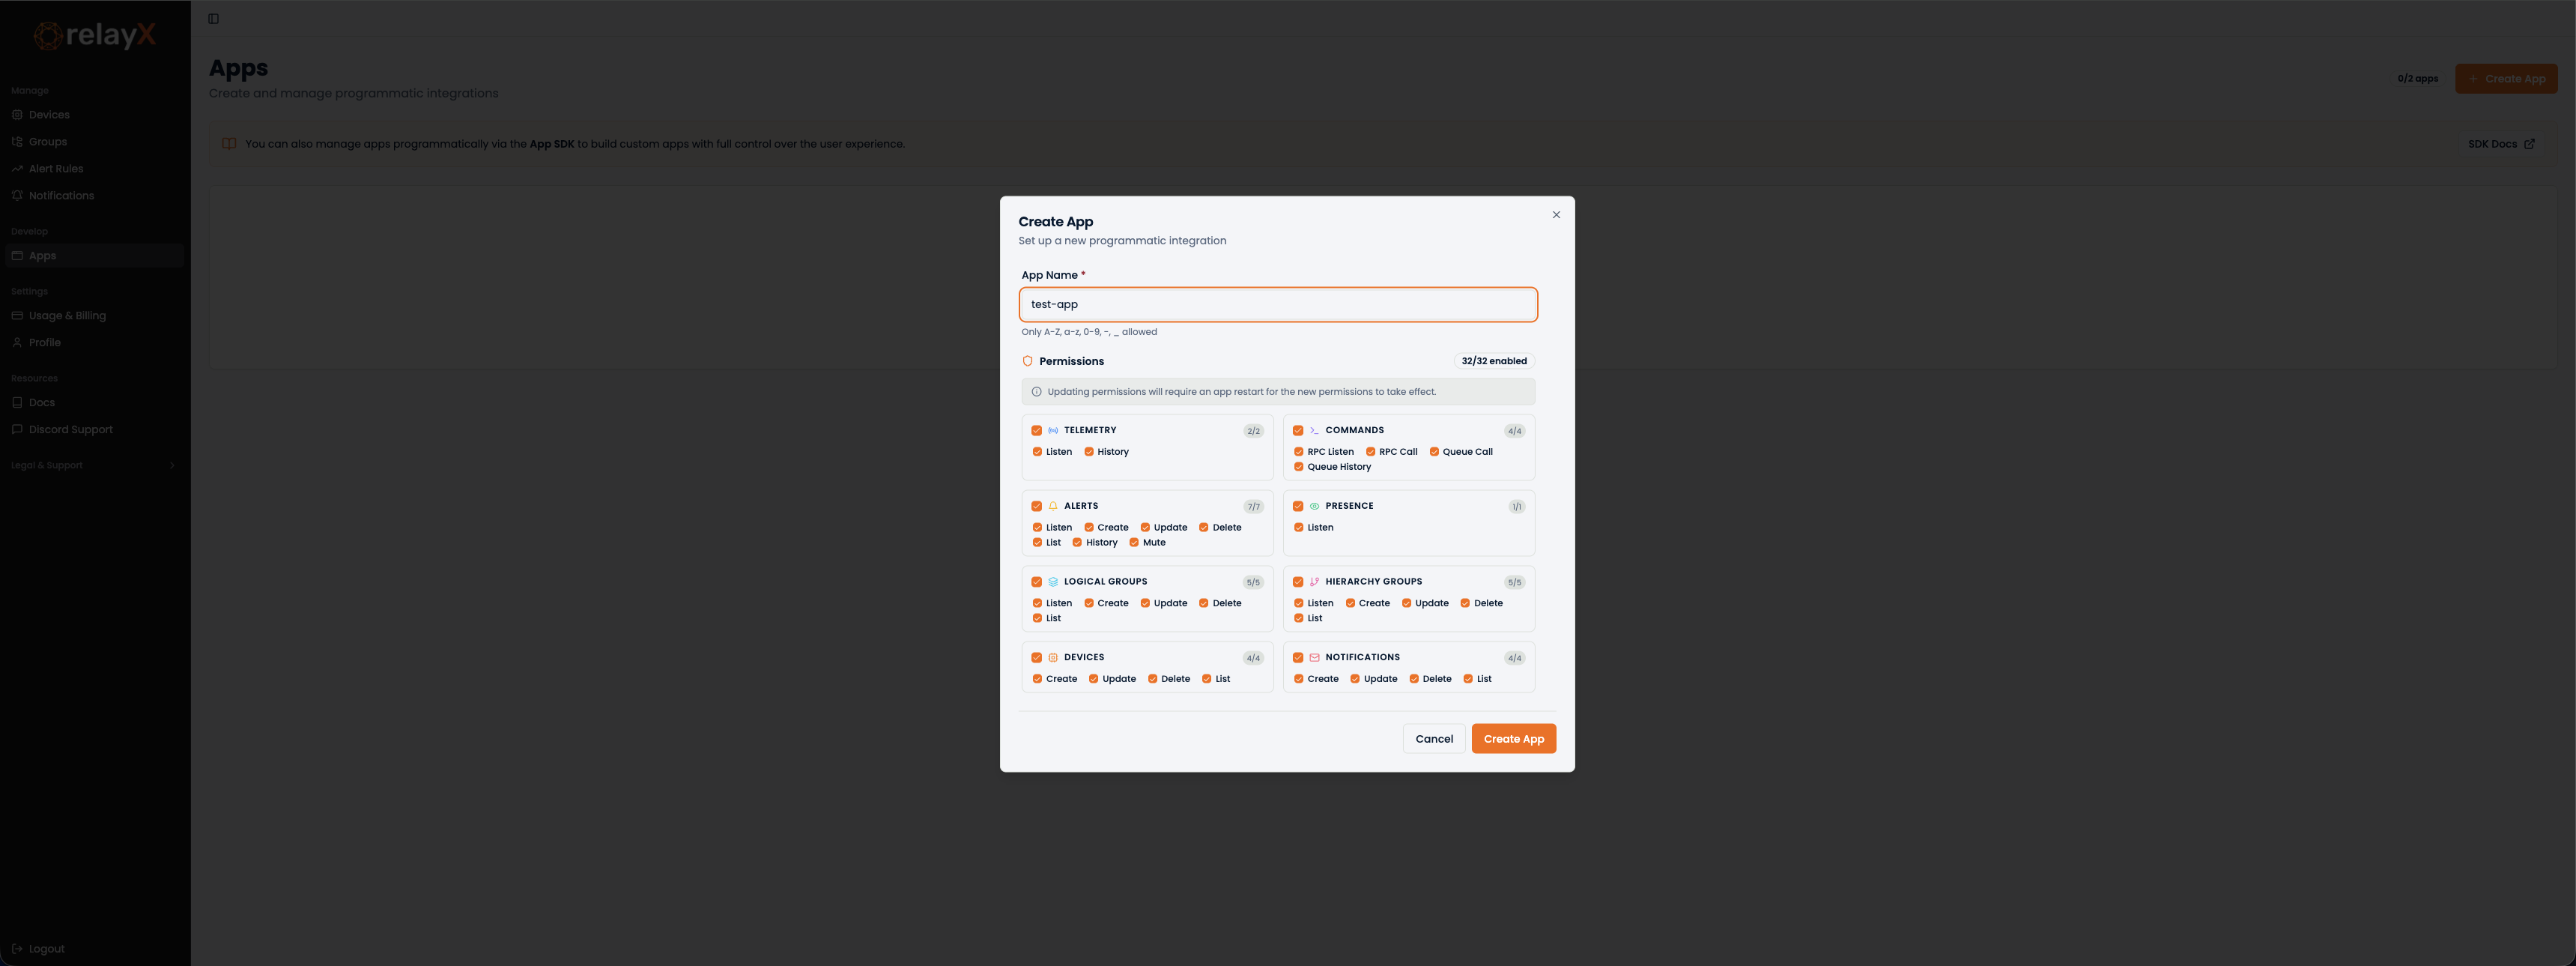
Task: Click the Logical Groups layers icon
Action: tap(1053, 582)
